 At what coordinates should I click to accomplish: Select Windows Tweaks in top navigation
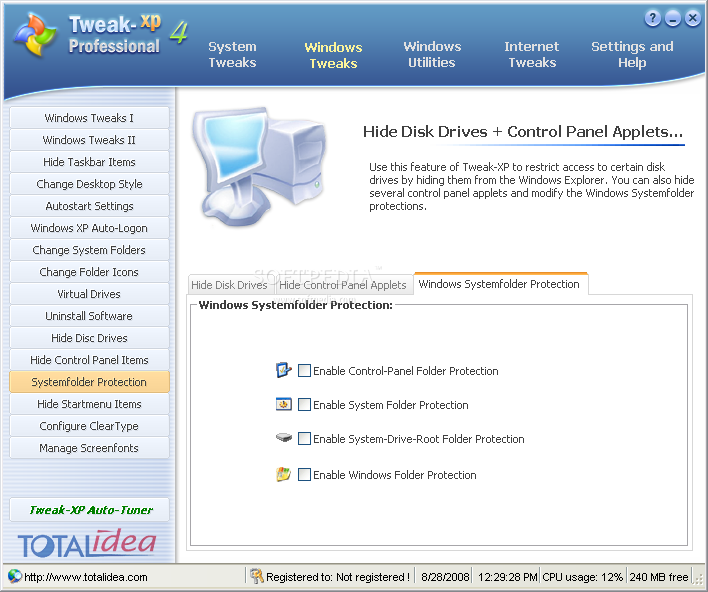pyautogui.click(x=333, y=55)
